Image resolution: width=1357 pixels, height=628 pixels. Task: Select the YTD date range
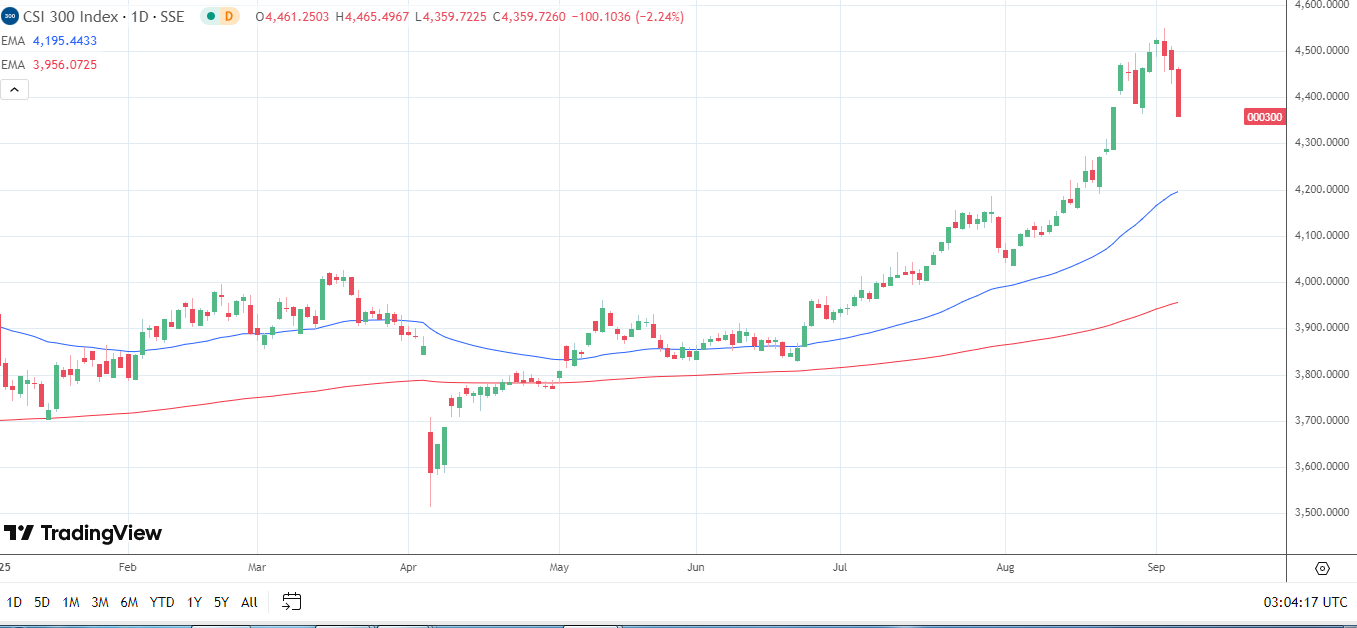(x=162, y=602)
